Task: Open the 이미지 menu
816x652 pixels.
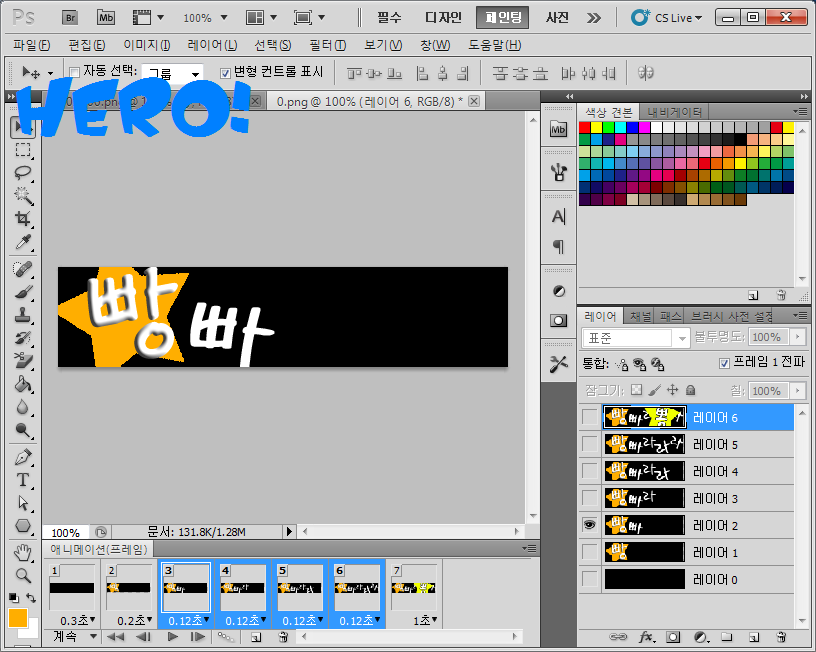Action: (x=146, y=45)
